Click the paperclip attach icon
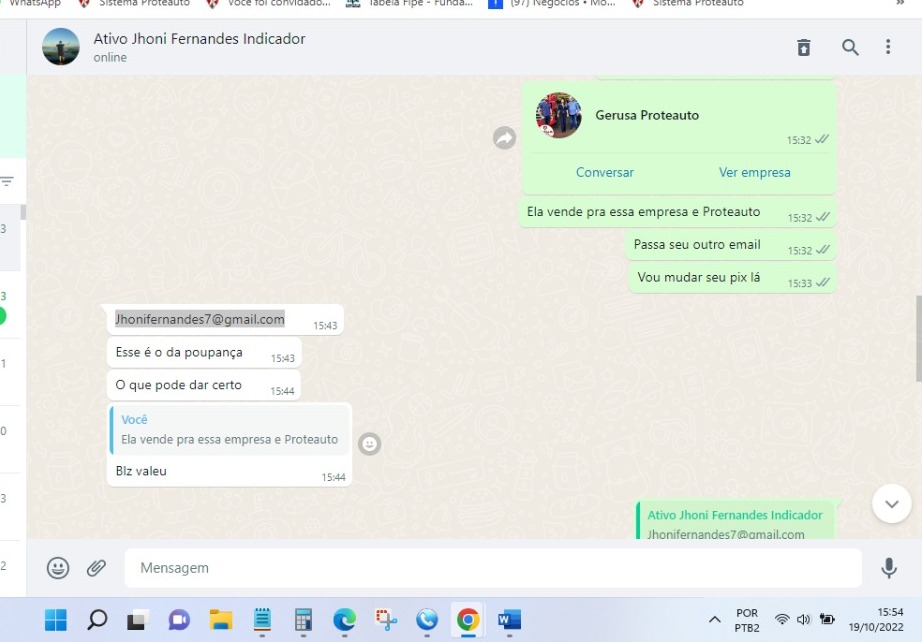This screenshot has width=922, height=642. pos(96,568)
